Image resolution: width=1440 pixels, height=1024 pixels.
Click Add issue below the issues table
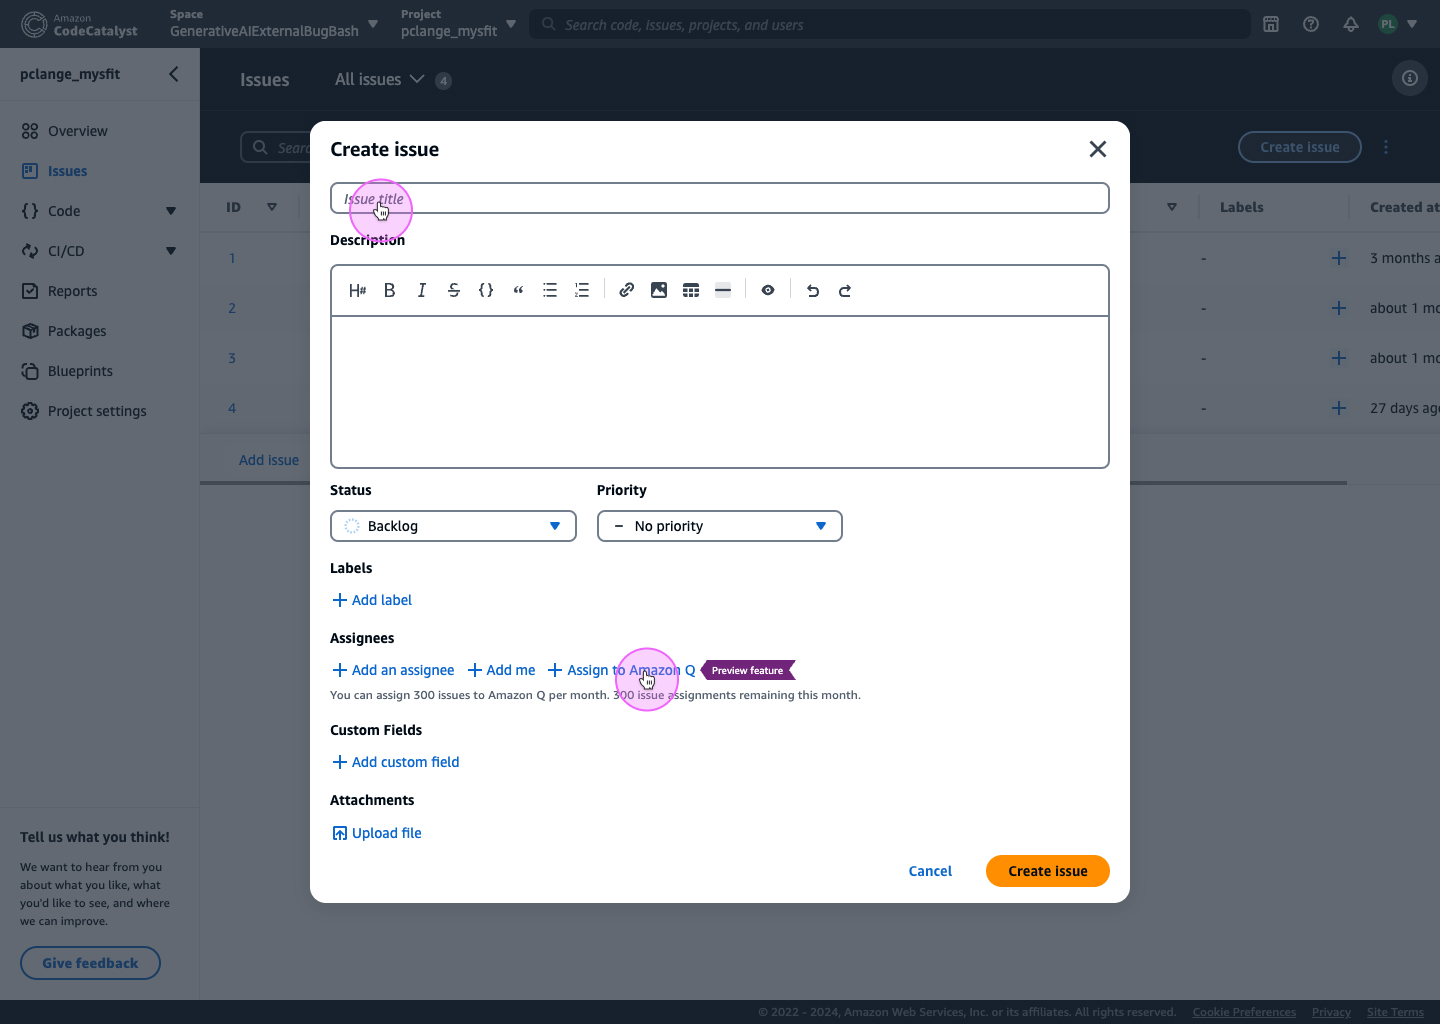tap(269, 460)
